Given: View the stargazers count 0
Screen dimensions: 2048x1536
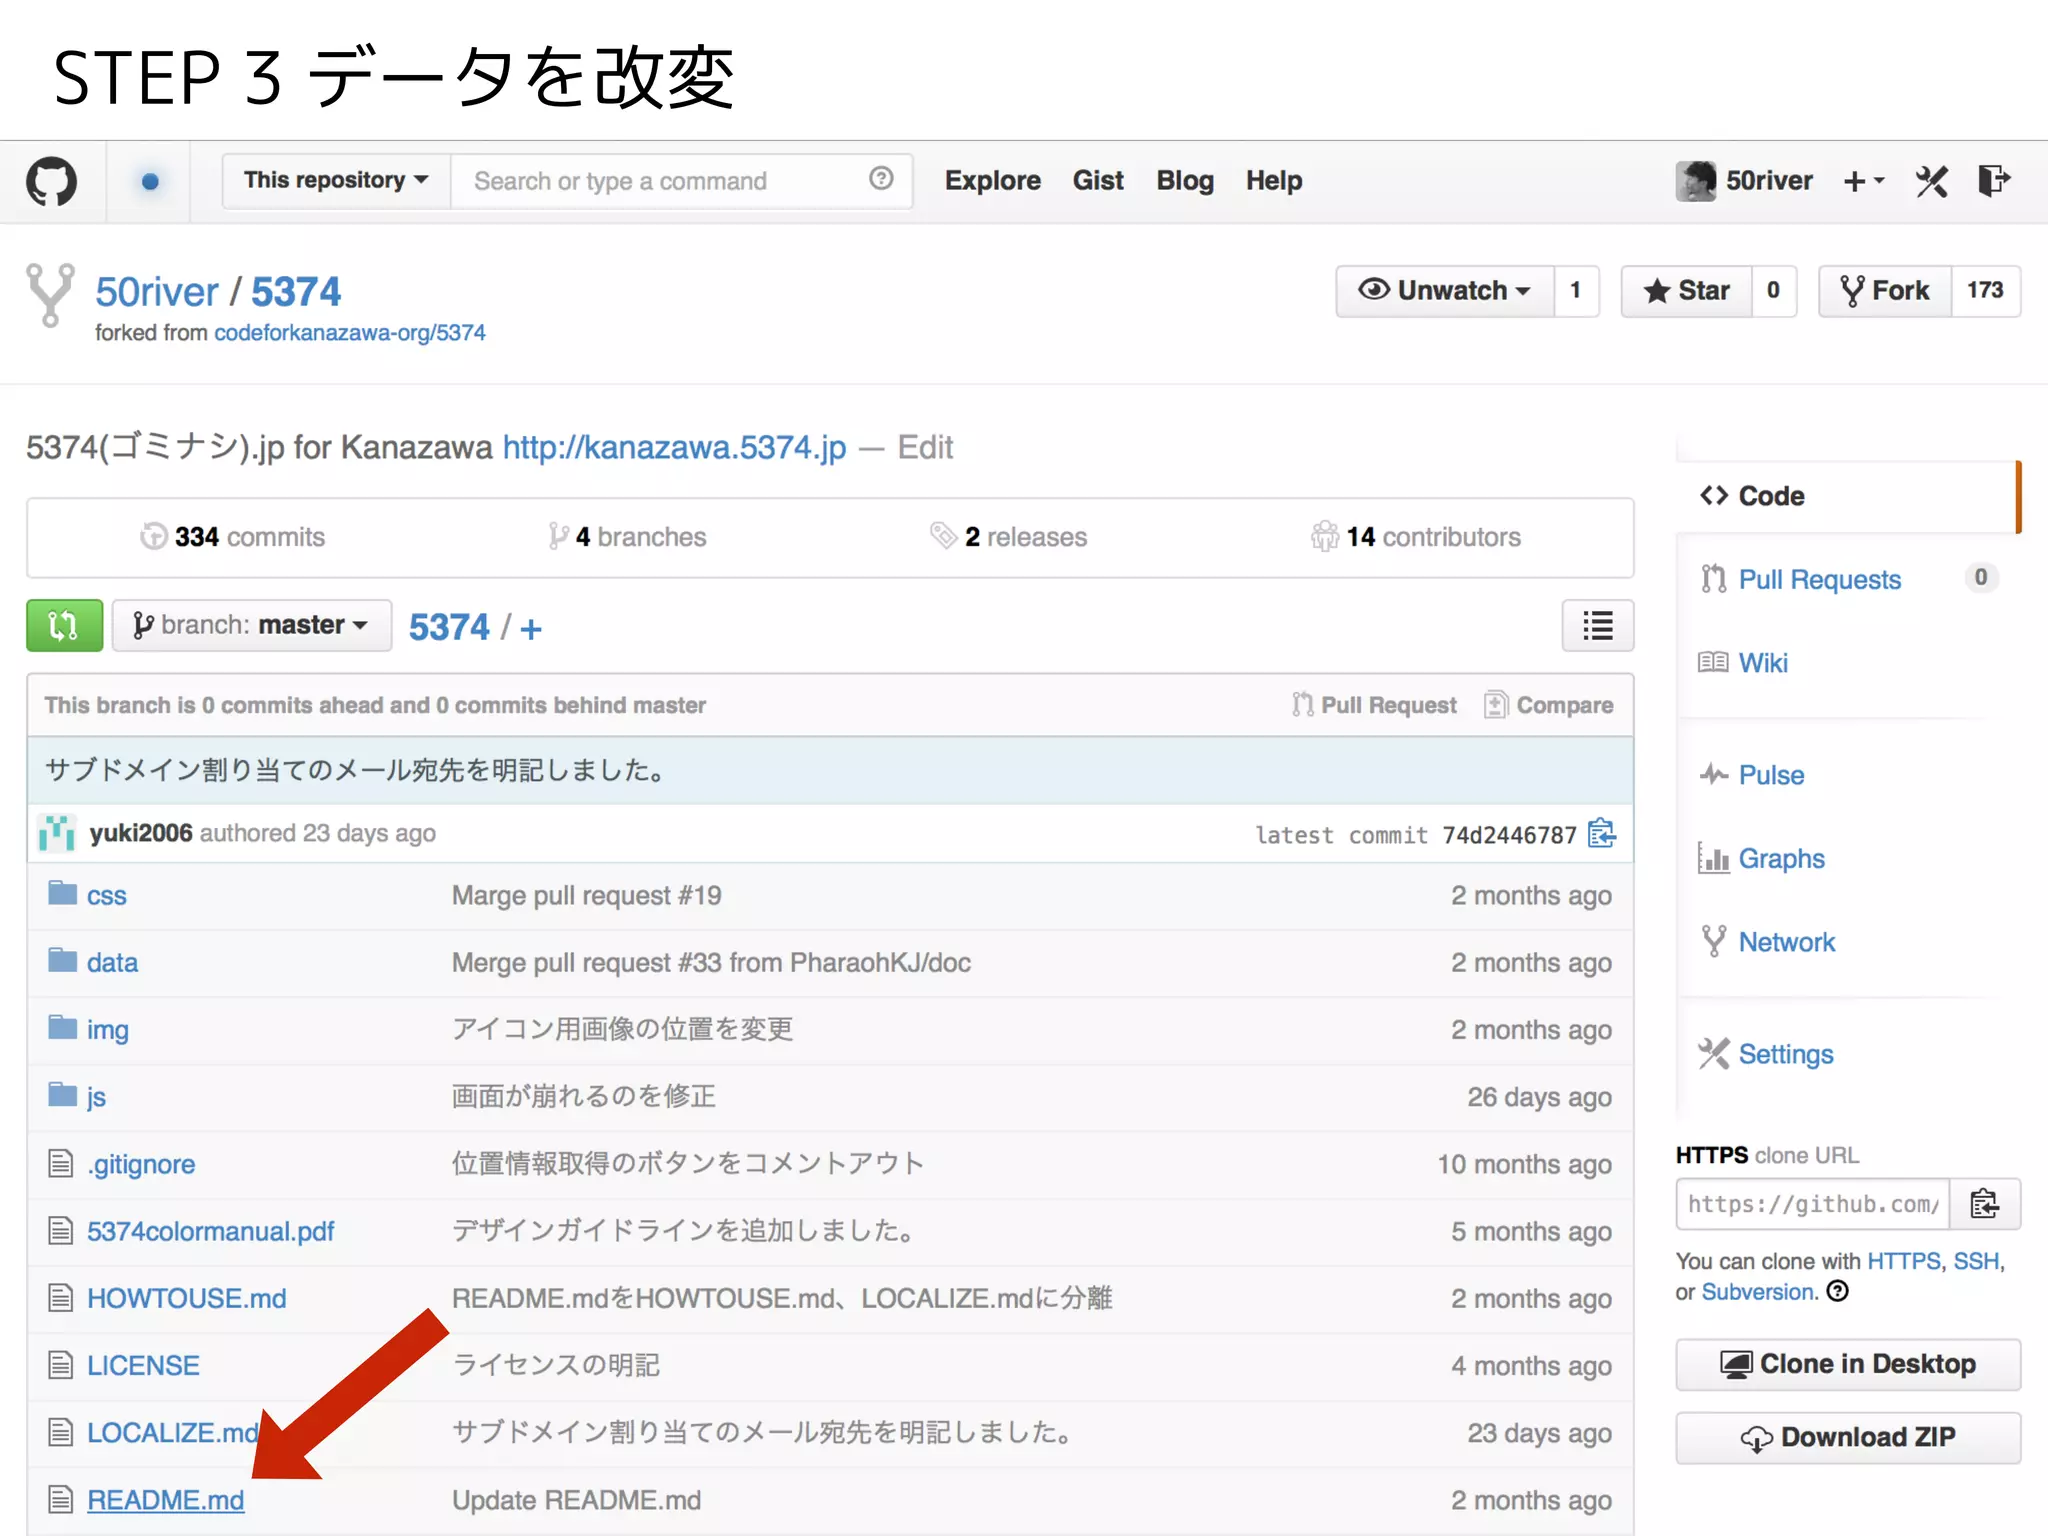Looking at the screenshot, I should click(1773, 291).
